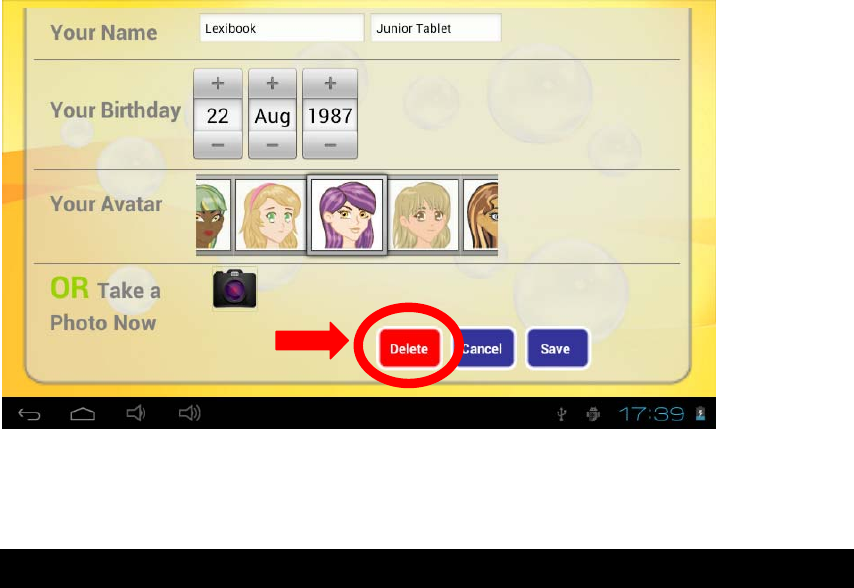Viewport: 854px width, 588px height.
Task: Cancel profile editing
Action: [x=483, y=348]
